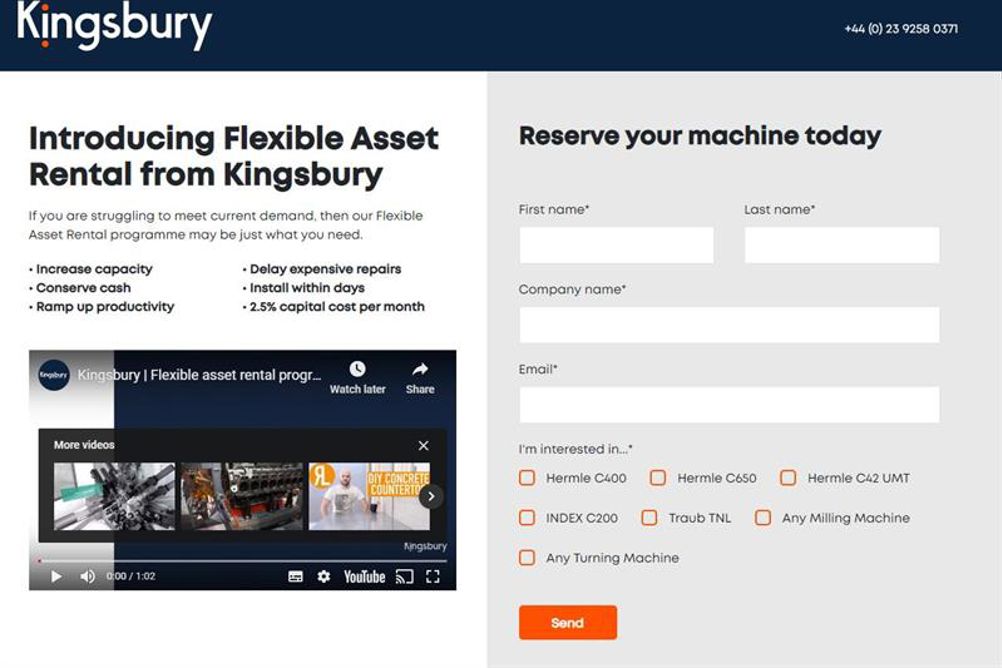Click the First name input field
This screenshot has width=1002, height=668.
[616, 245]
